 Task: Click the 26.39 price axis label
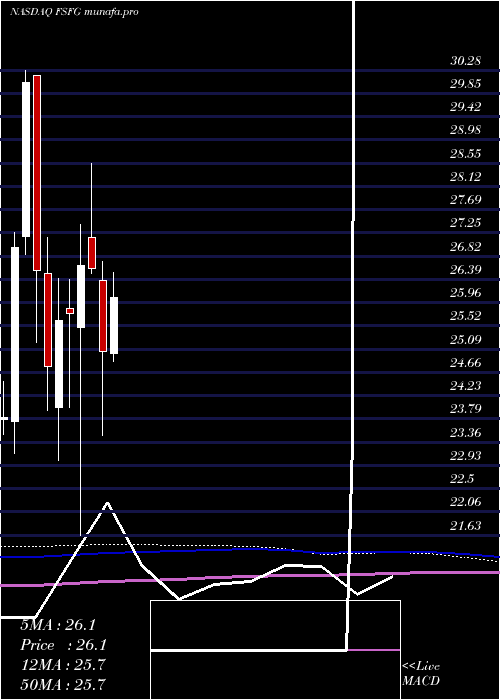coord(465,270)
